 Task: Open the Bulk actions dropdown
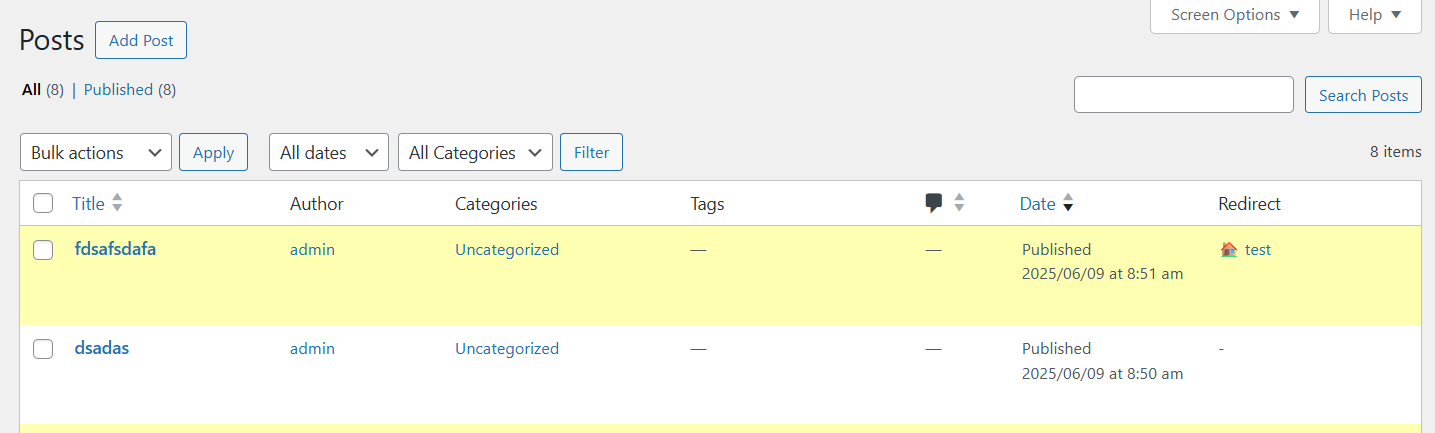click(96, 152)
